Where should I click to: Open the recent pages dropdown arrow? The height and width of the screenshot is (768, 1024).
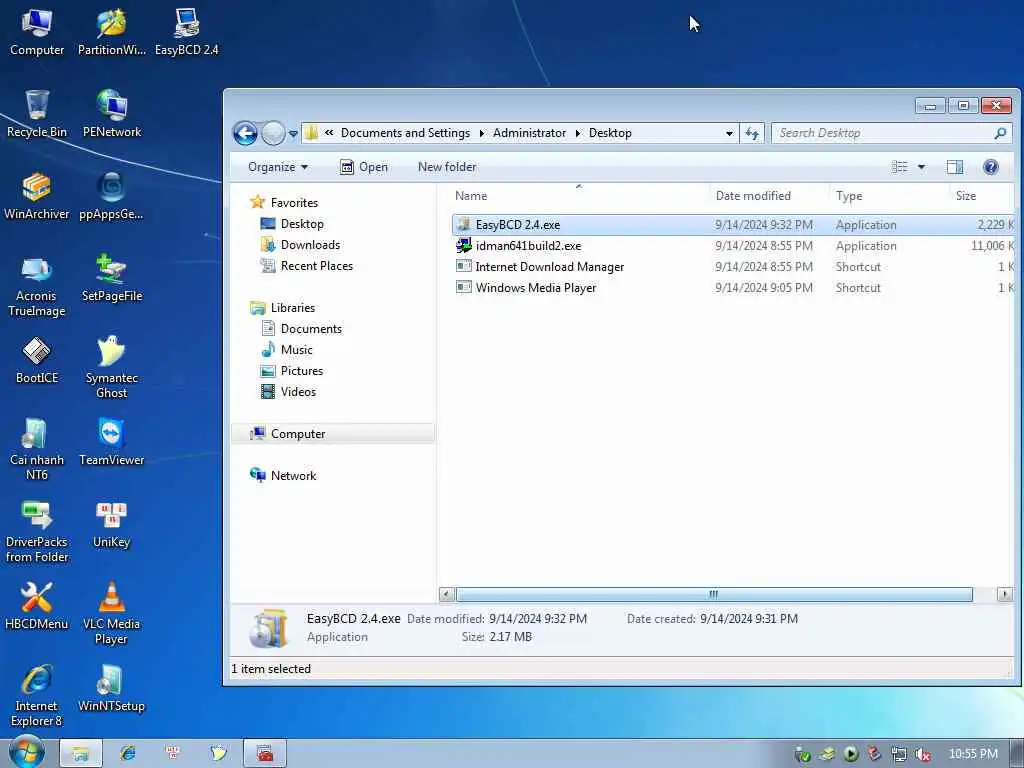point(293,134)
